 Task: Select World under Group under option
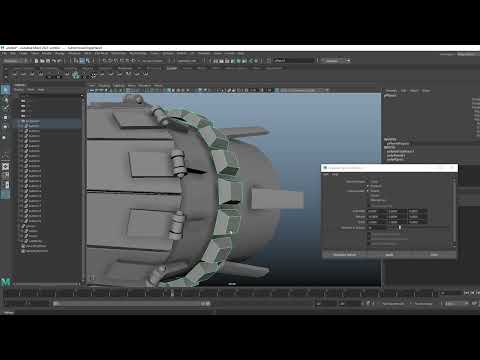(x=368, y=196)
